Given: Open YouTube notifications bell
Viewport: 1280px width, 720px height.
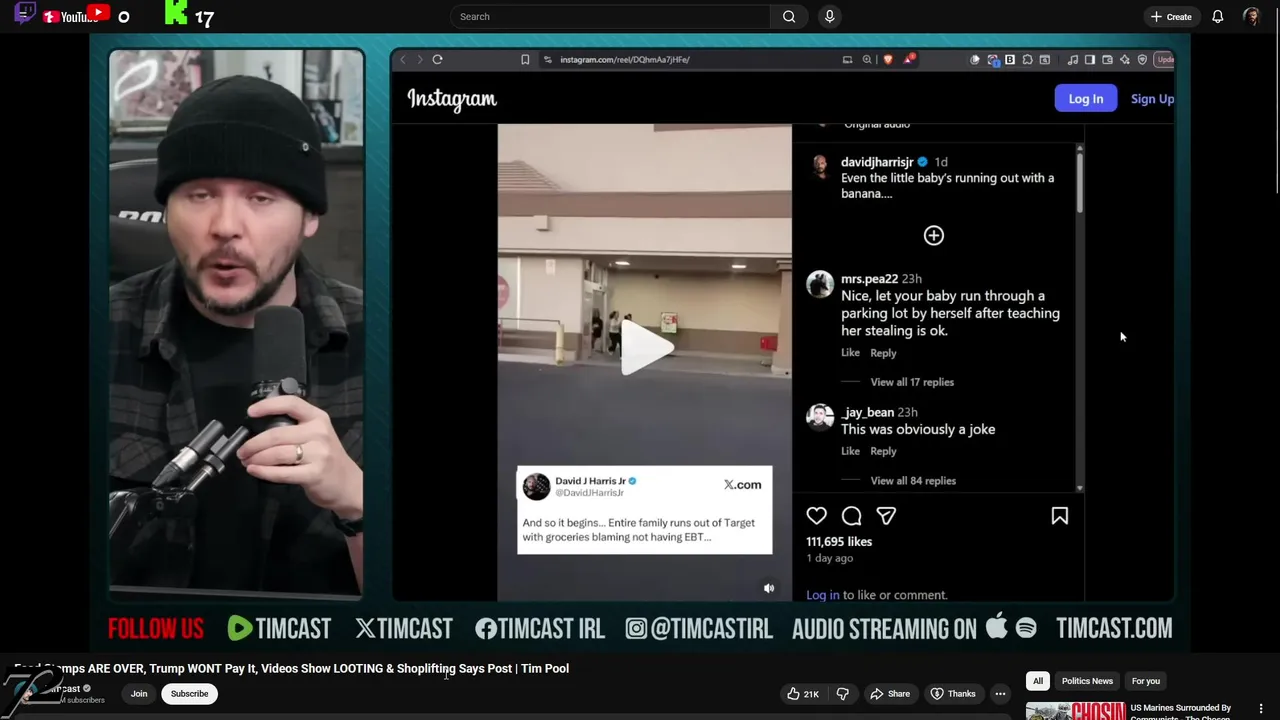Looking at the screenshot, I should click(x=1217, y=16).
